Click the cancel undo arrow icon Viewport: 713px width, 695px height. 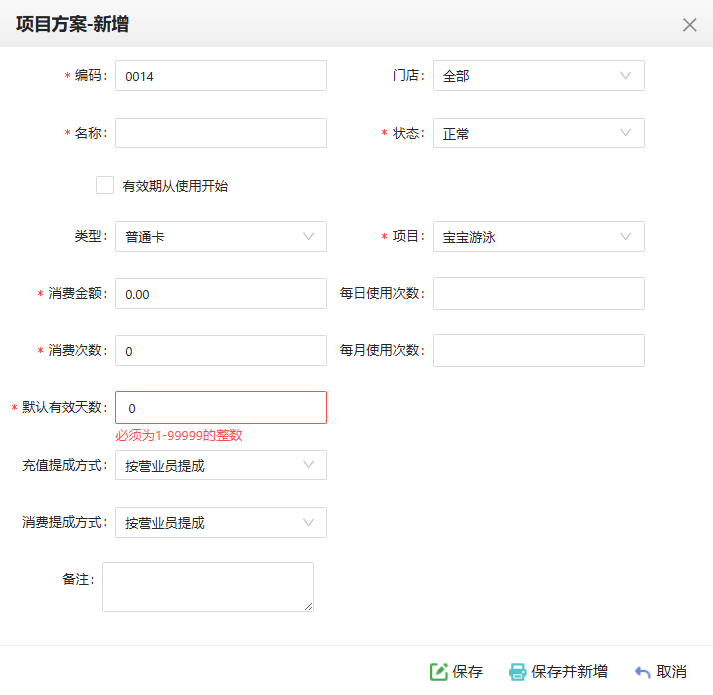pos(643,672)
